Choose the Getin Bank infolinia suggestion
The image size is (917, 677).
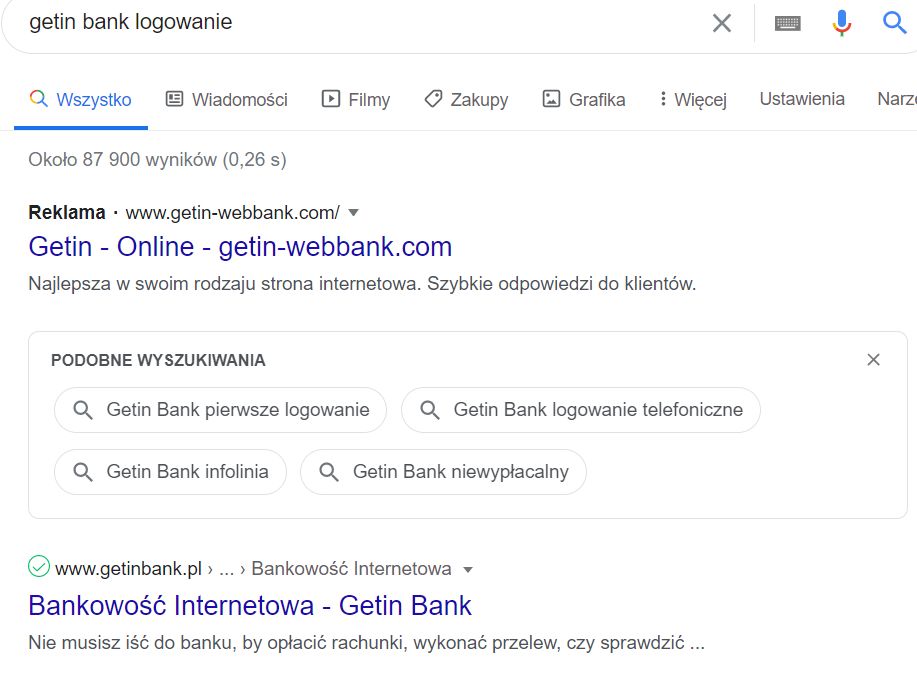170,472
